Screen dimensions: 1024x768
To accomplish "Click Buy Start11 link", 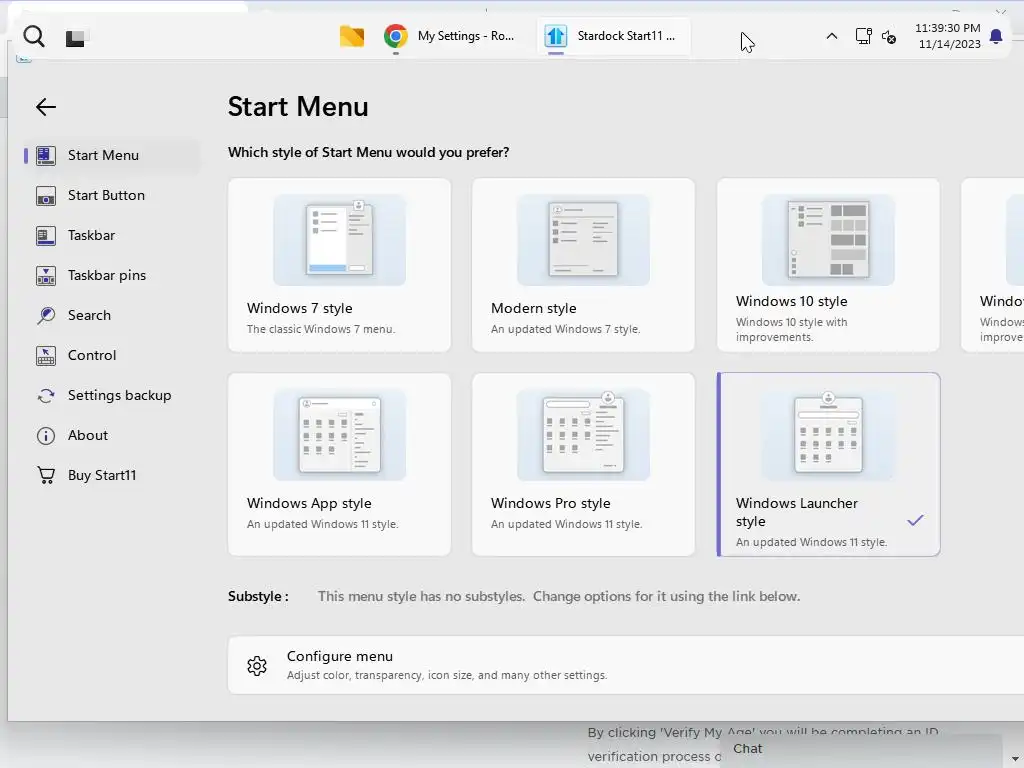I will 112,475.
